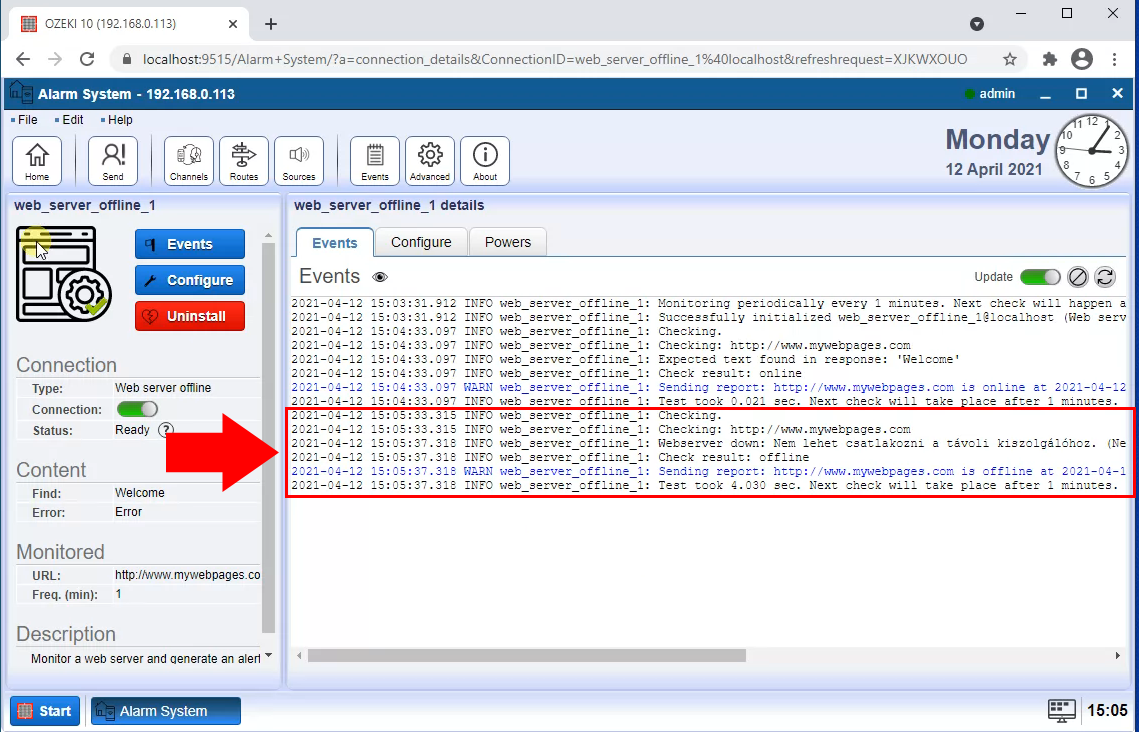Click the Send toolbar icon

(113, 160)
